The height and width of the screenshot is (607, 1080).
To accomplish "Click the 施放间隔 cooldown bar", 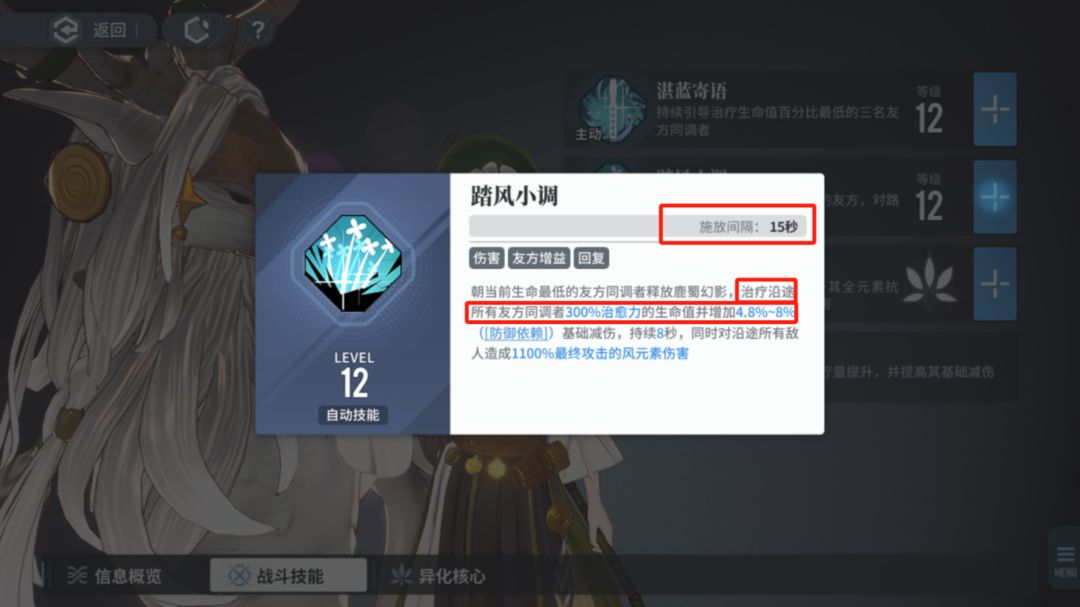I will click(x=638, y=227).
